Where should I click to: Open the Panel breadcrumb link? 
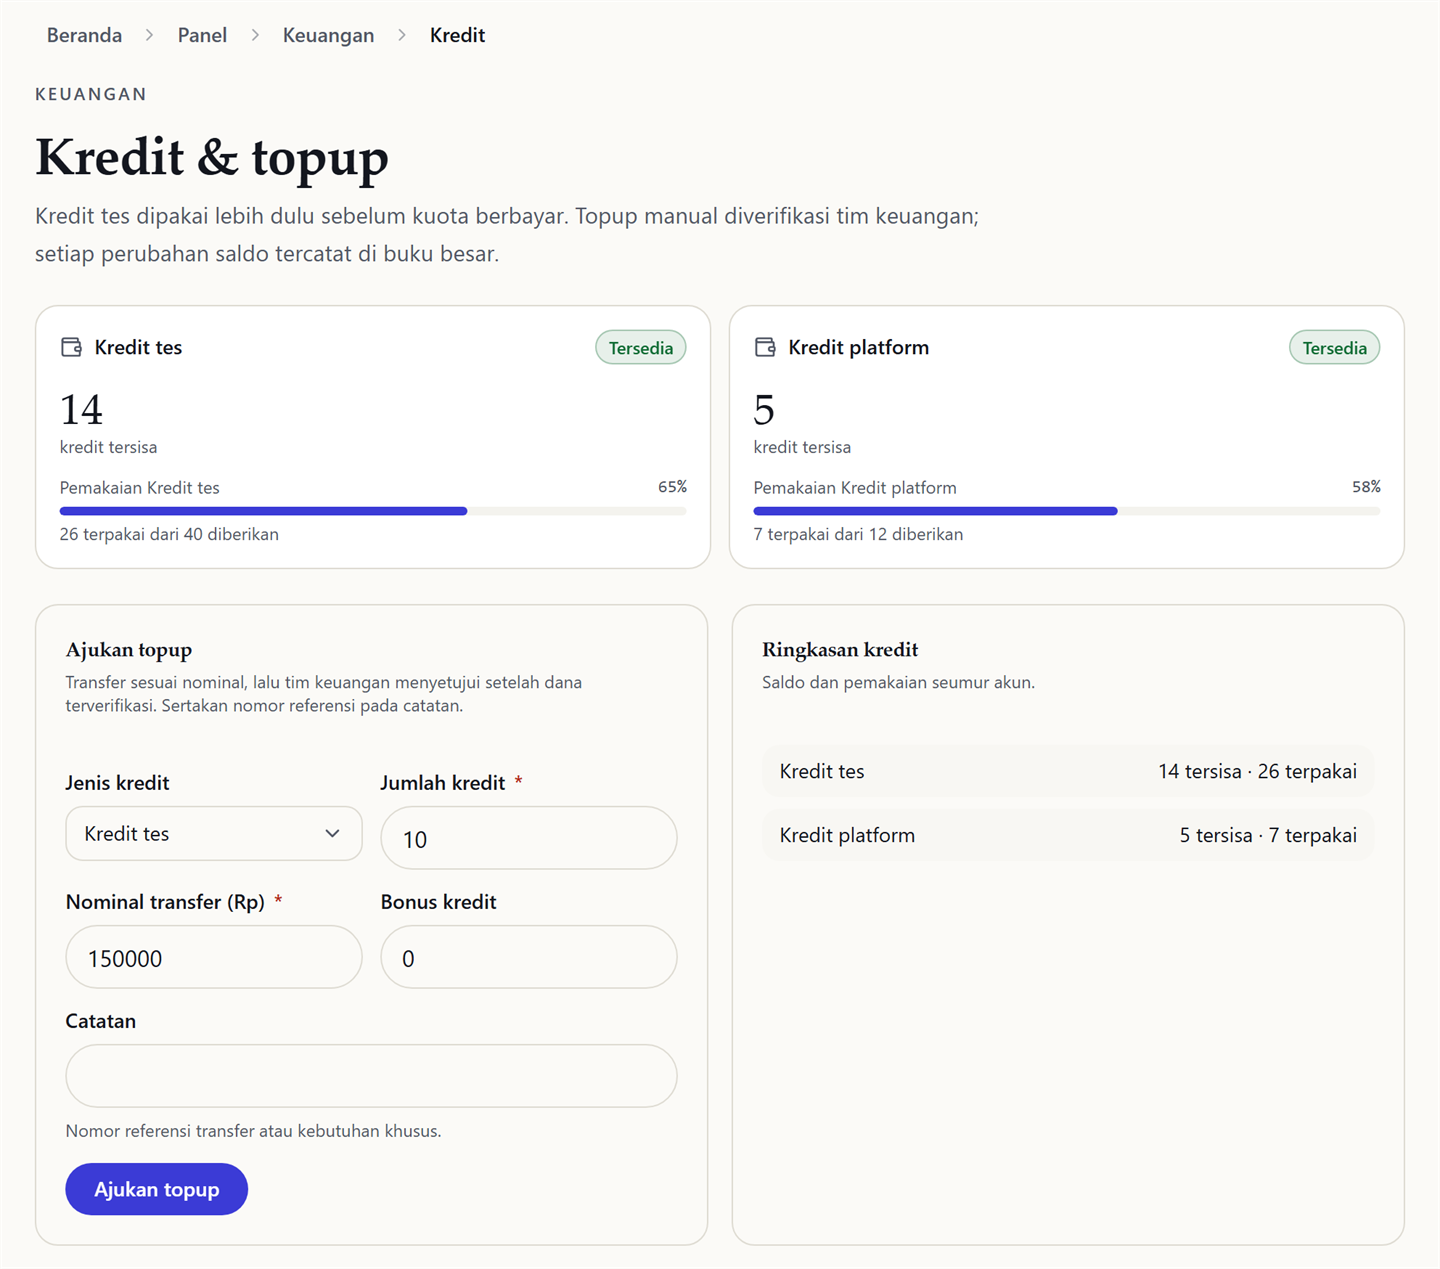(202, 35)
